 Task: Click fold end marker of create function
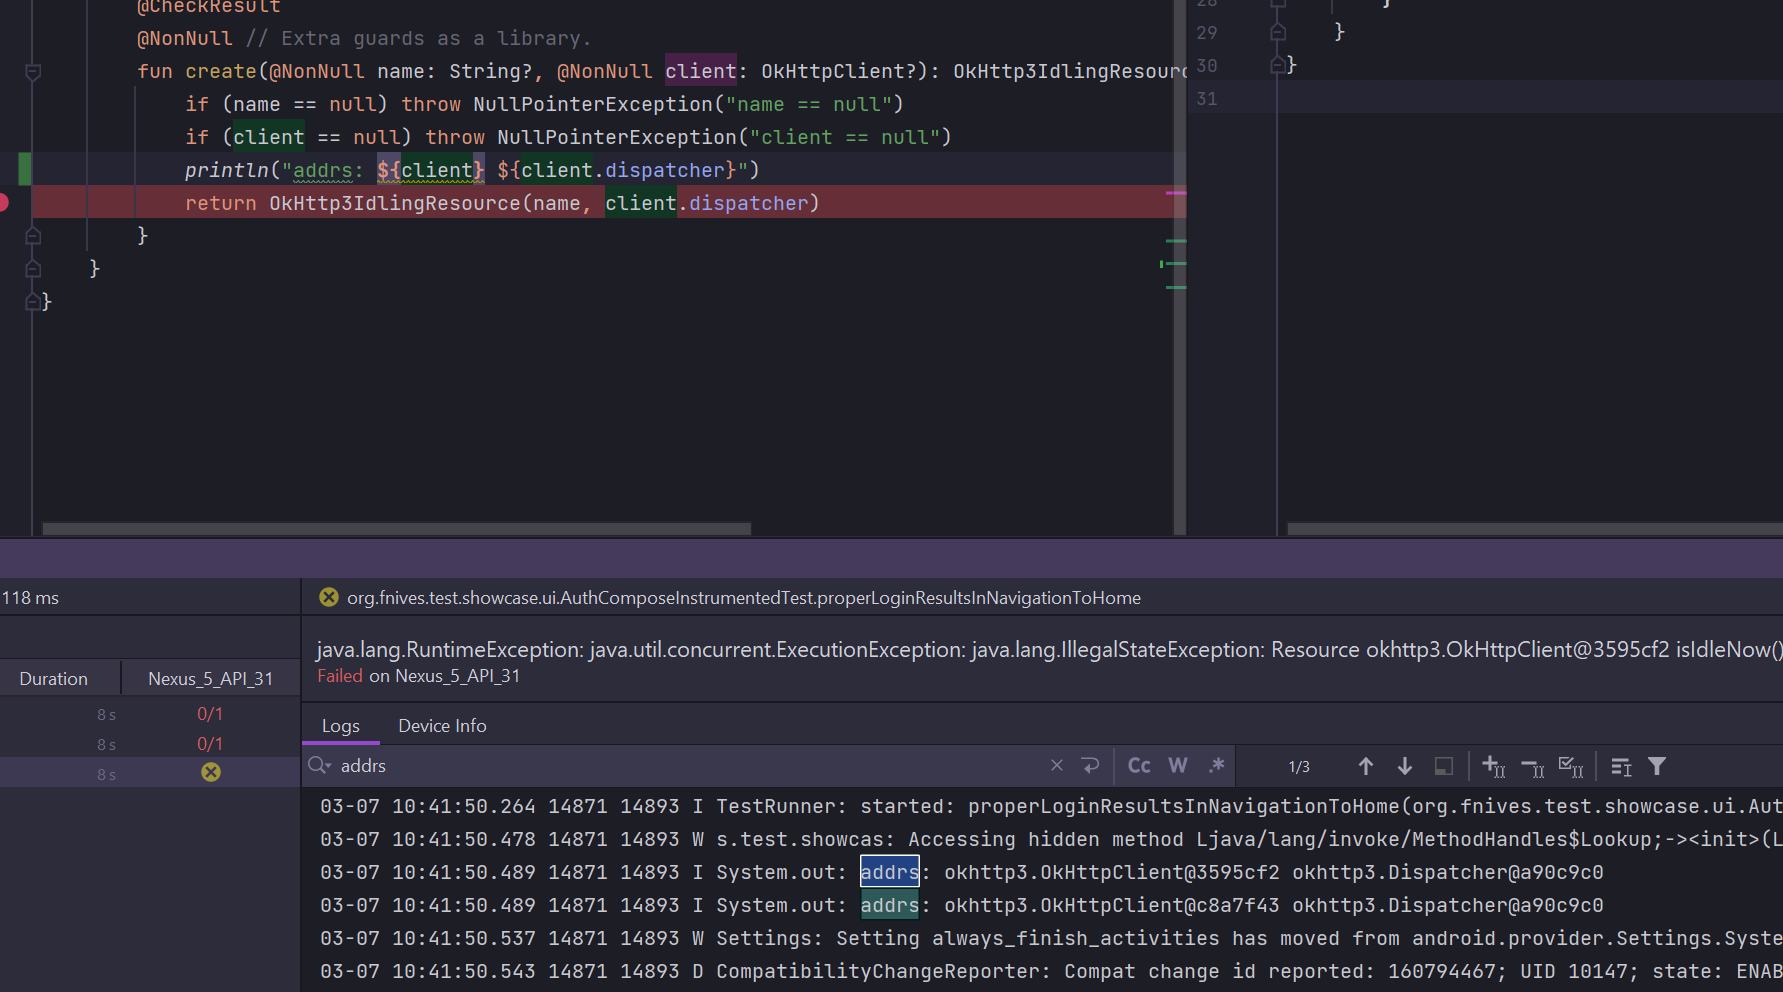pyautogui.click(x=33, y=236)
